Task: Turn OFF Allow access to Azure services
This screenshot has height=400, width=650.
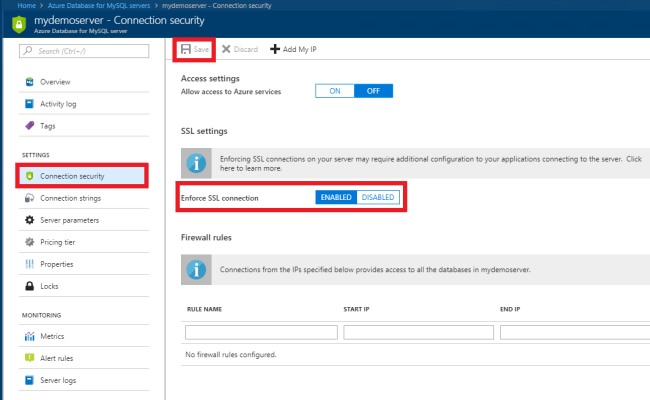Action: 373,91
